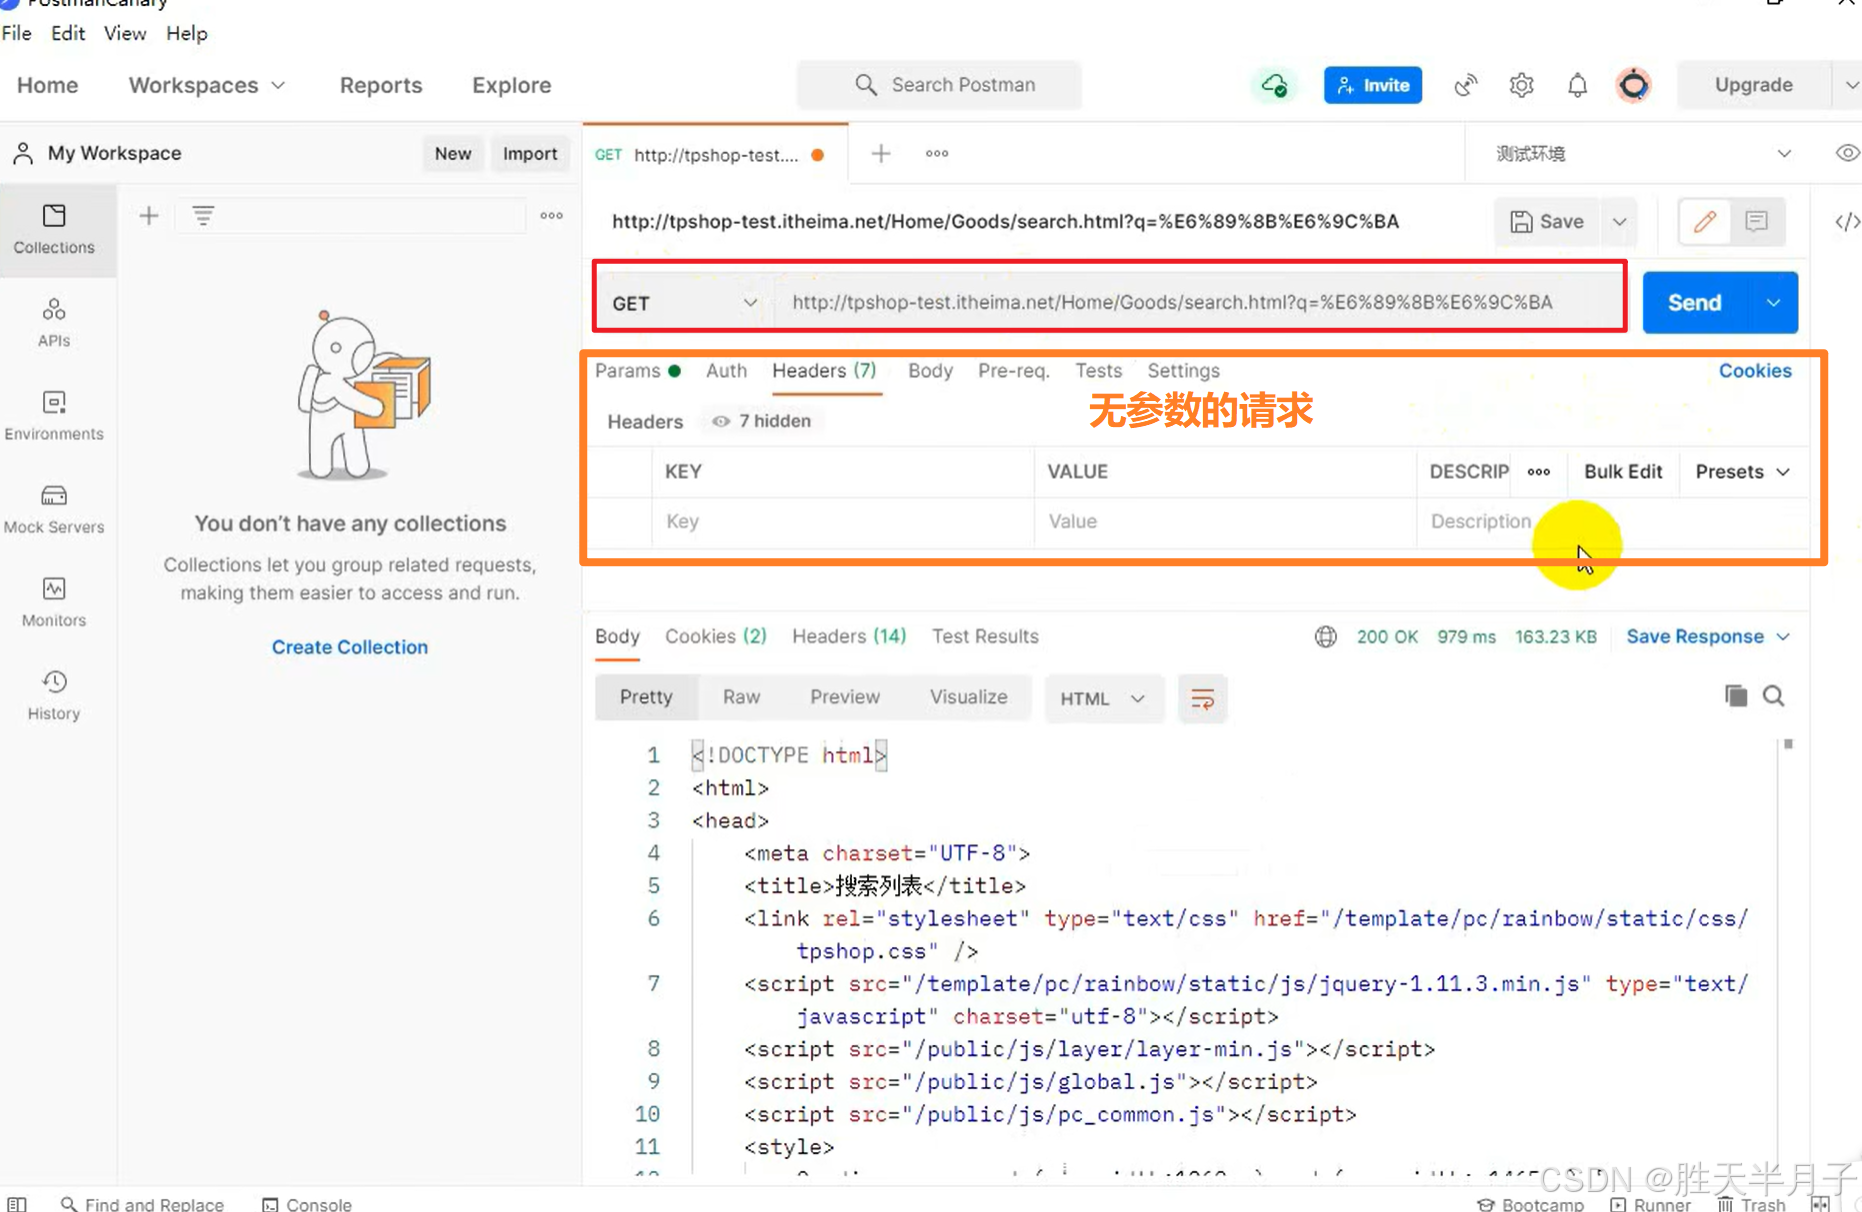1862x1212 pixels.
Task: Open the History sidebar panel
Action: (x=54, y=695)
